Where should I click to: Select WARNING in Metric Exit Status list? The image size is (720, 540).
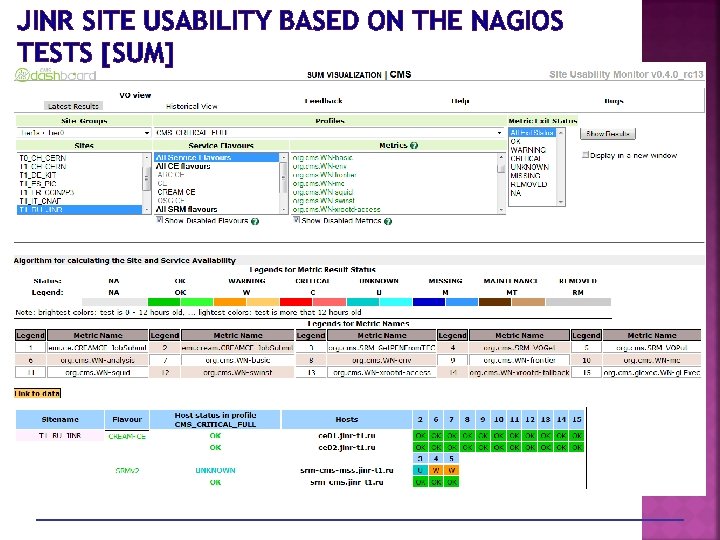click(529, 150)
